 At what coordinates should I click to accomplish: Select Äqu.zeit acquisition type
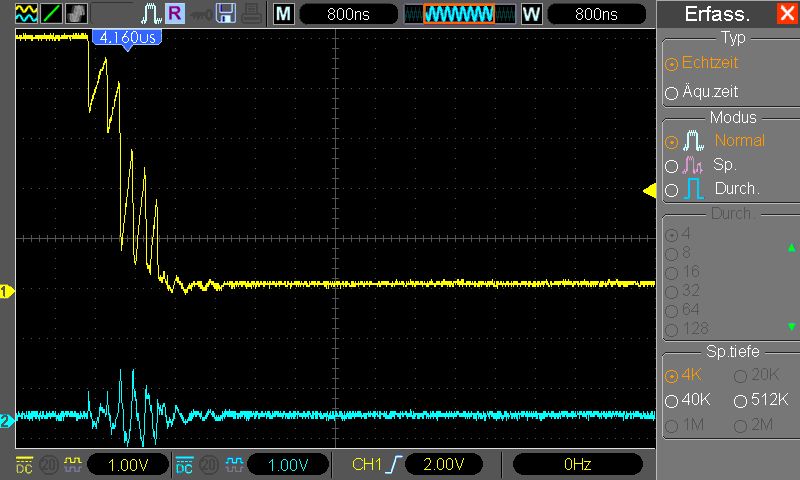pos(703,92)
